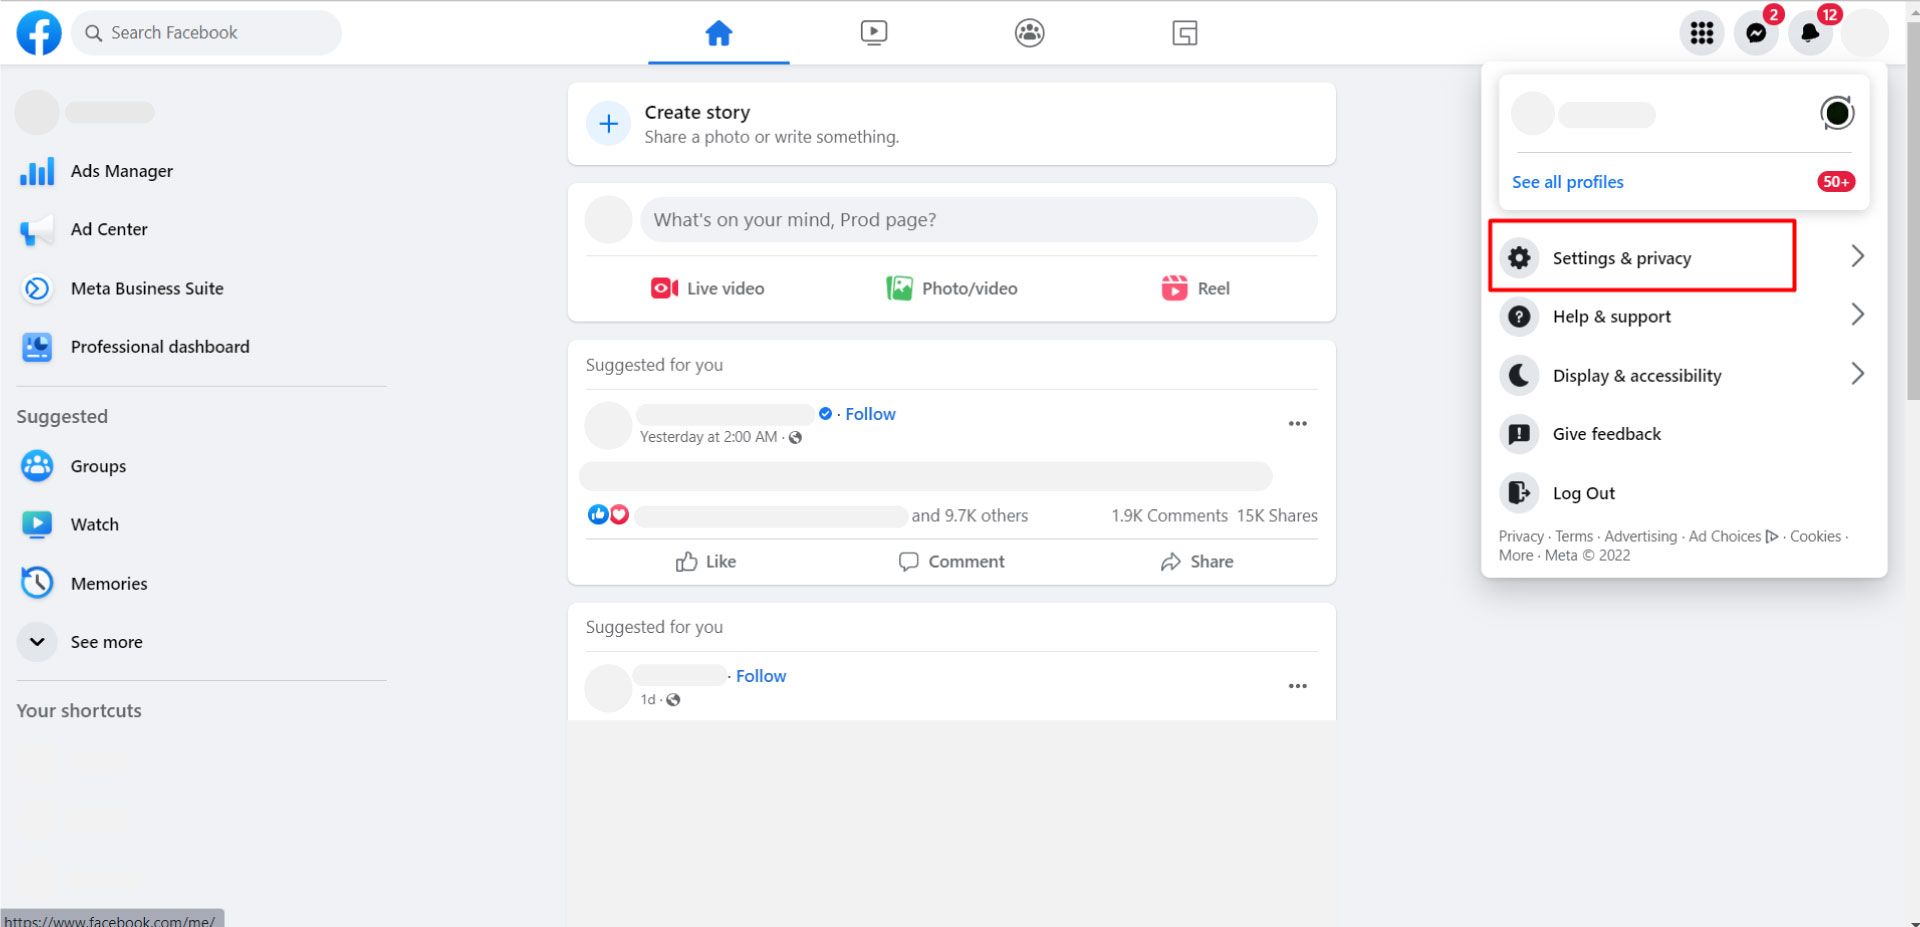View the 15K Shares
Image resolution: width=1920 pixels, height=927 pixels.
pyautogui.click(x=1277, y=516)
